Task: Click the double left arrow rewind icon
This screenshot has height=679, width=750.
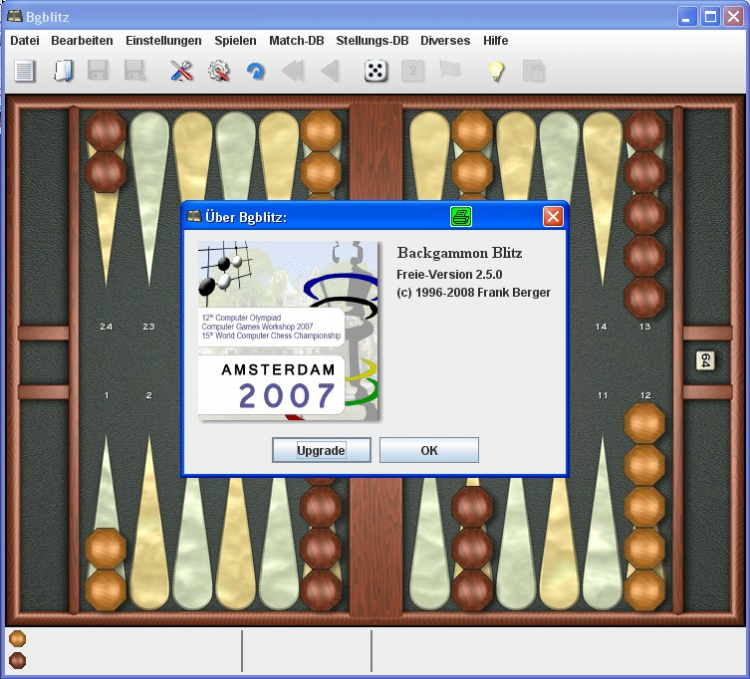Action: coord(293,71)
